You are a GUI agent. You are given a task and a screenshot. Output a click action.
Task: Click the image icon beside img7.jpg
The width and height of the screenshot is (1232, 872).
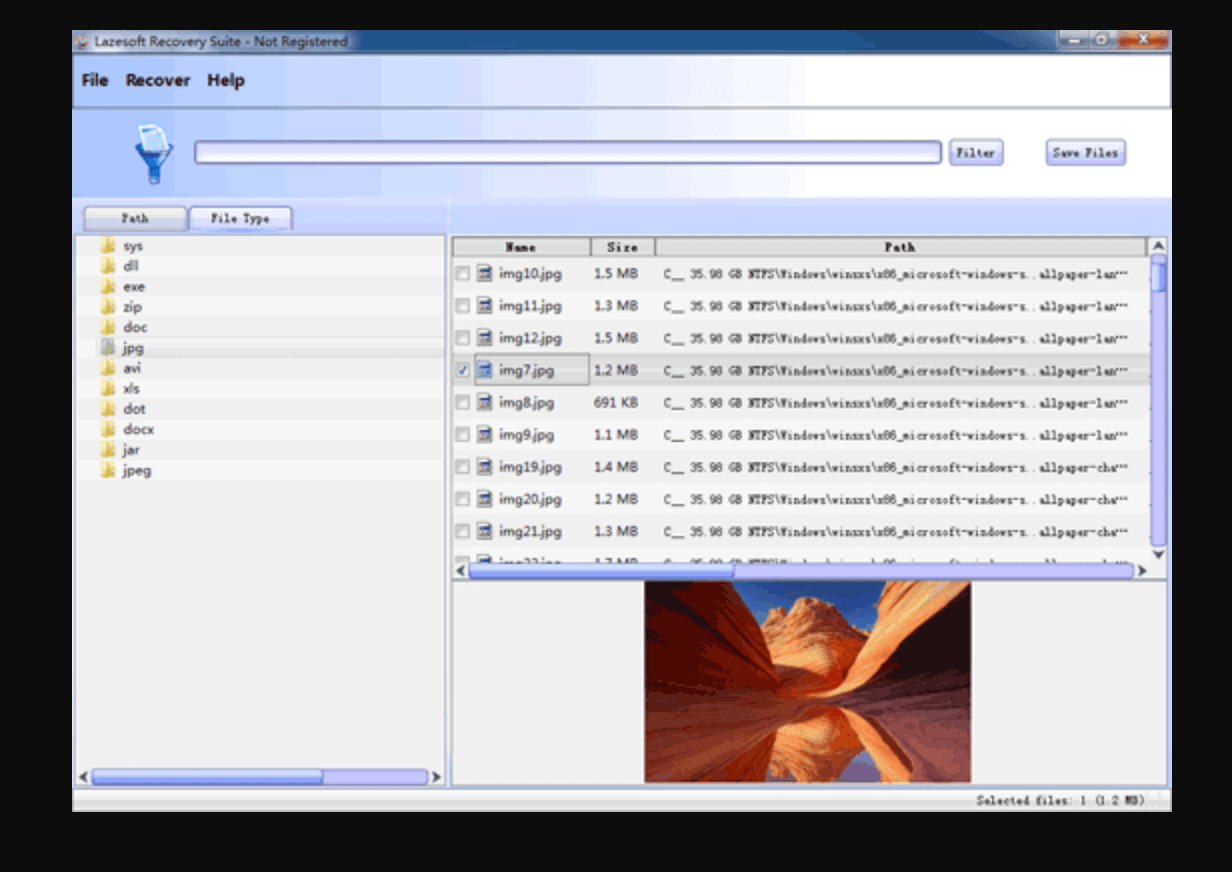[483, 370]
